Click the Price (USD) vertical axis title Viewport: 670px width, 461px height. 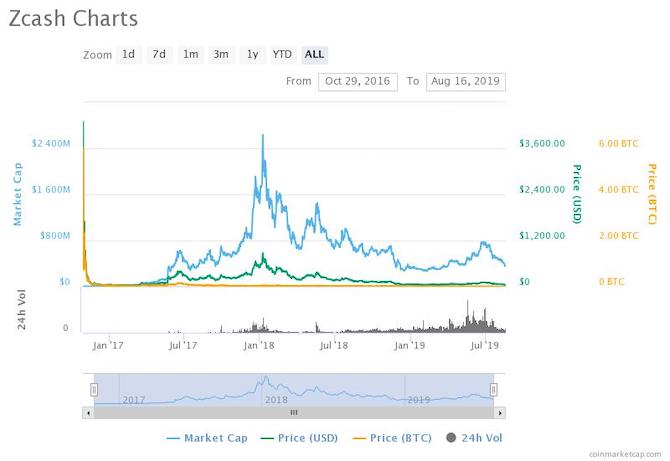coord(577,194)
